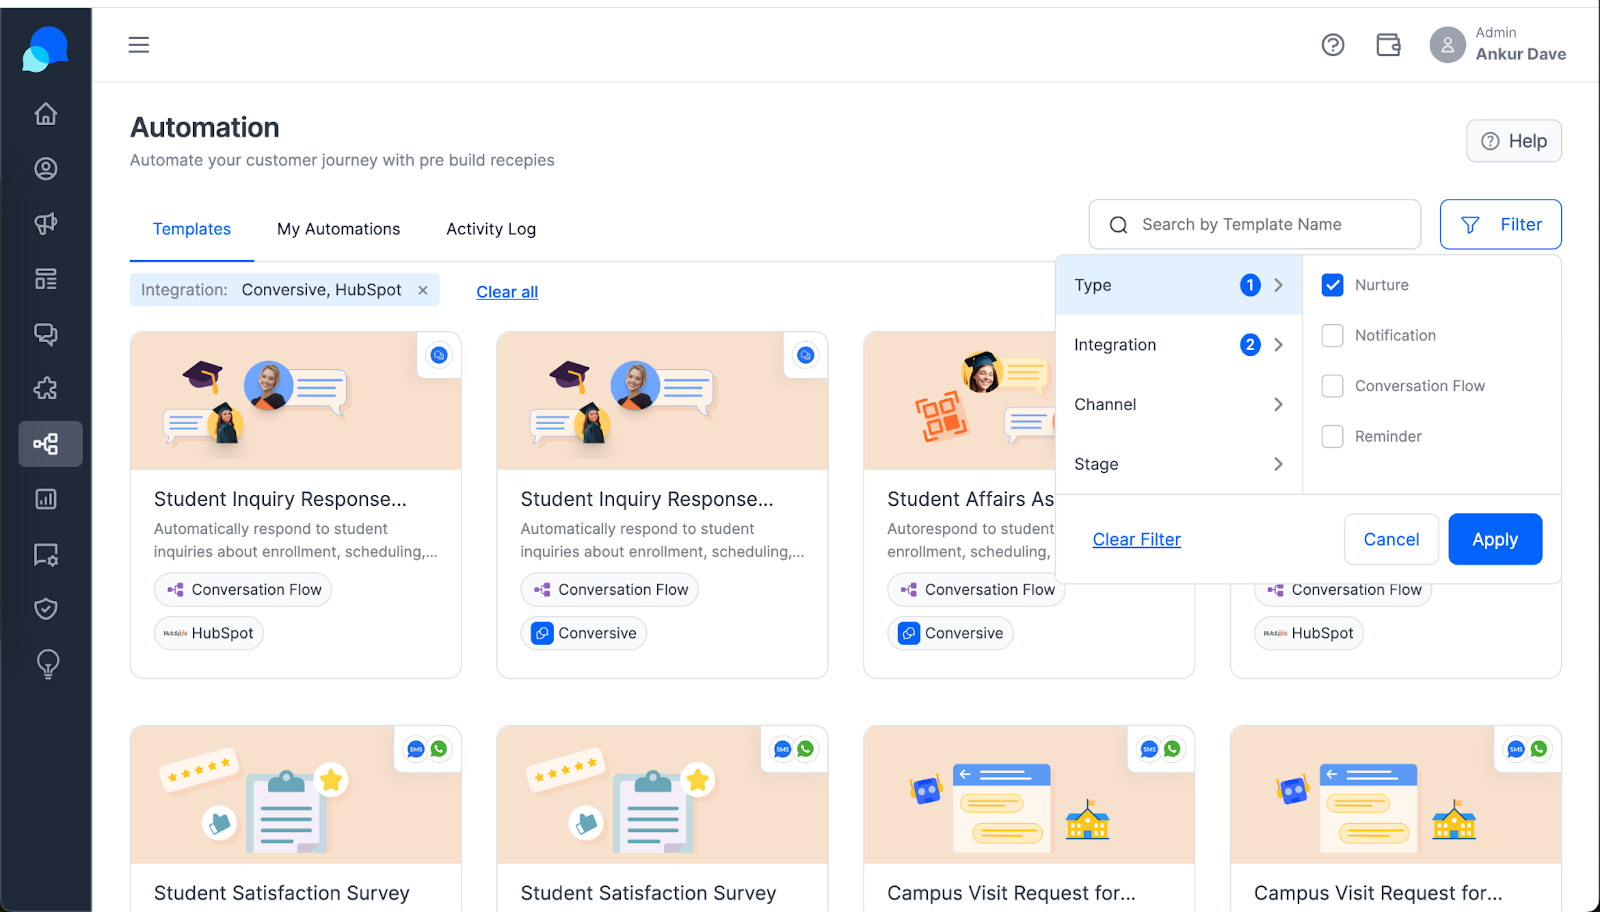Open the Filter button
This screenshot has width=1600, height=912.
pyautogui.click(x=1500, y=224)
